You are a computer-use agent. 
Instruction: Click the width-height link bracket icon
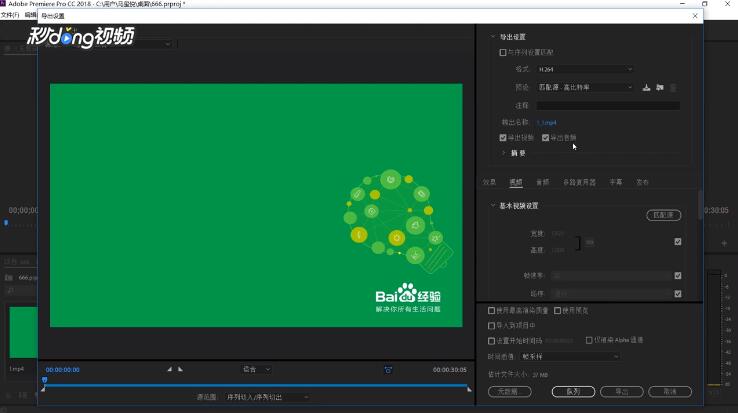point(578,243)
